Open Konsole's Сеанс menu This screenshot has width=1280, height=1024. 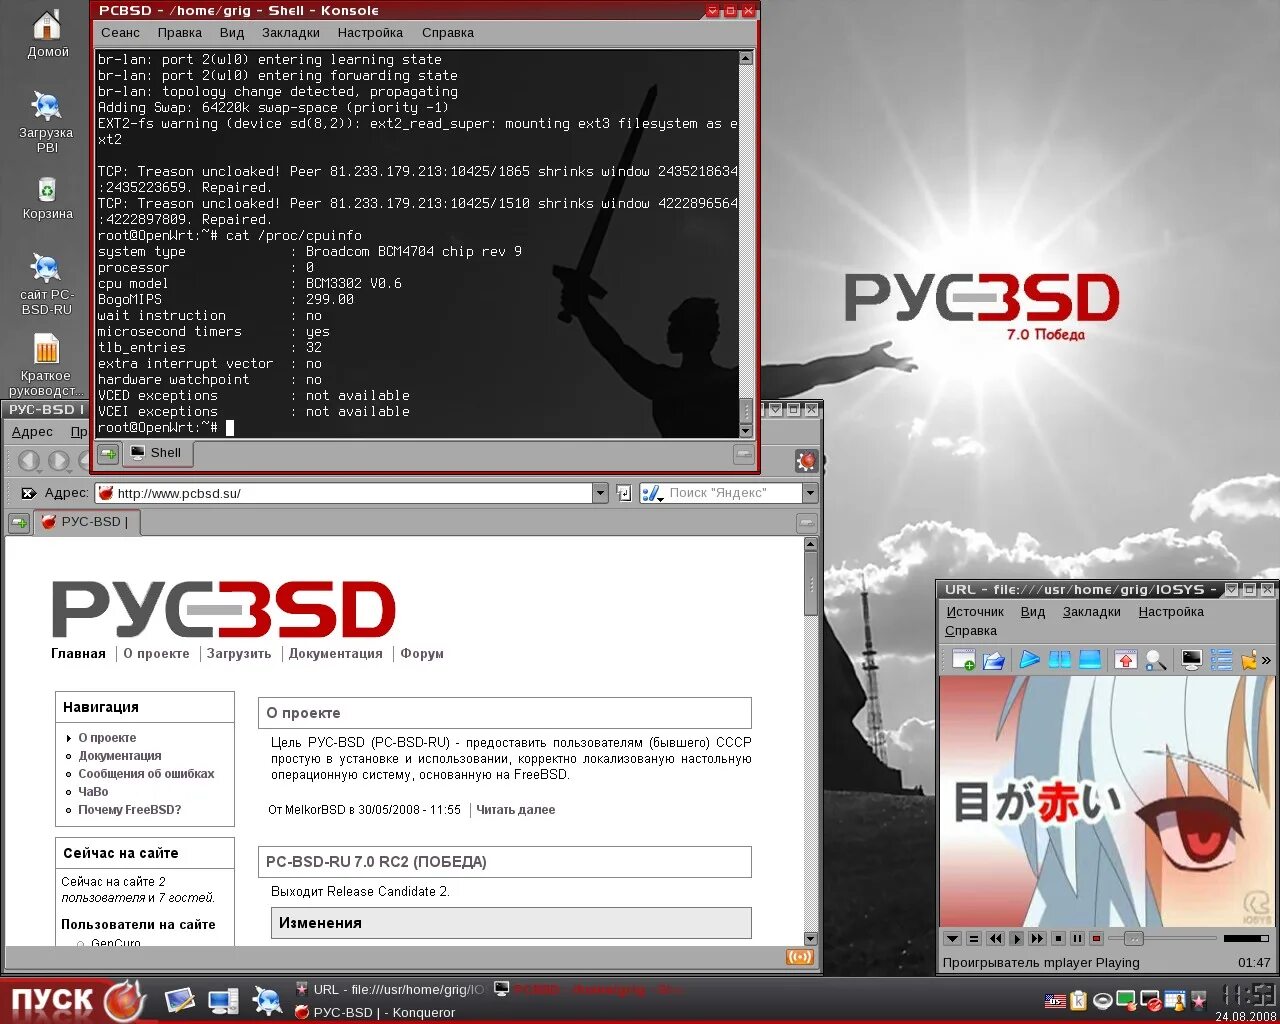[x=120, y=33]
